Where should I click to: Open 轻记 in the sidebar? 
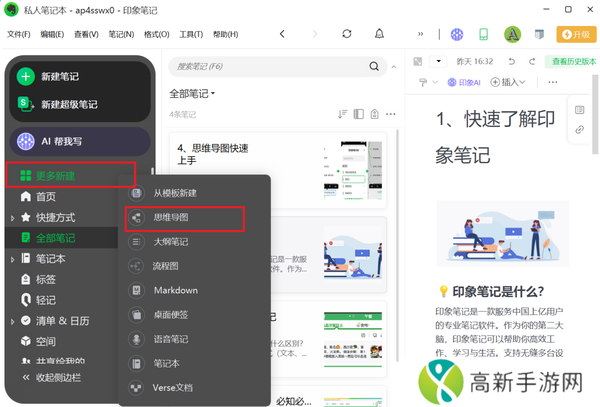click(x=46, y=300)
